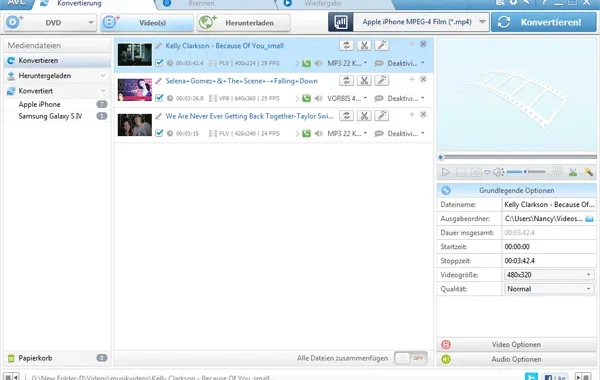This screenshot has height=380, width=600.
Task: Open VORBIS audio dropdown on Selena Gomez row
Action: [x=347, y=98]
